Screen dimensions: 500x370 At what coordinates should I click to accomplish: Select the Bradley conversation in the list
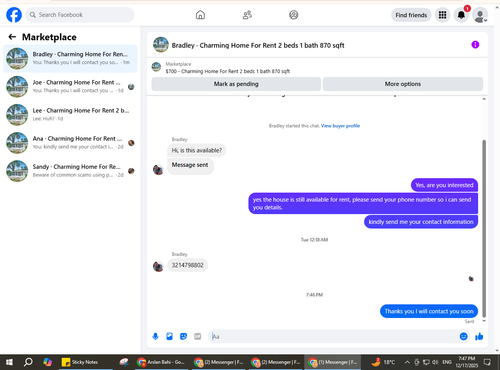[x=70, y=58]
